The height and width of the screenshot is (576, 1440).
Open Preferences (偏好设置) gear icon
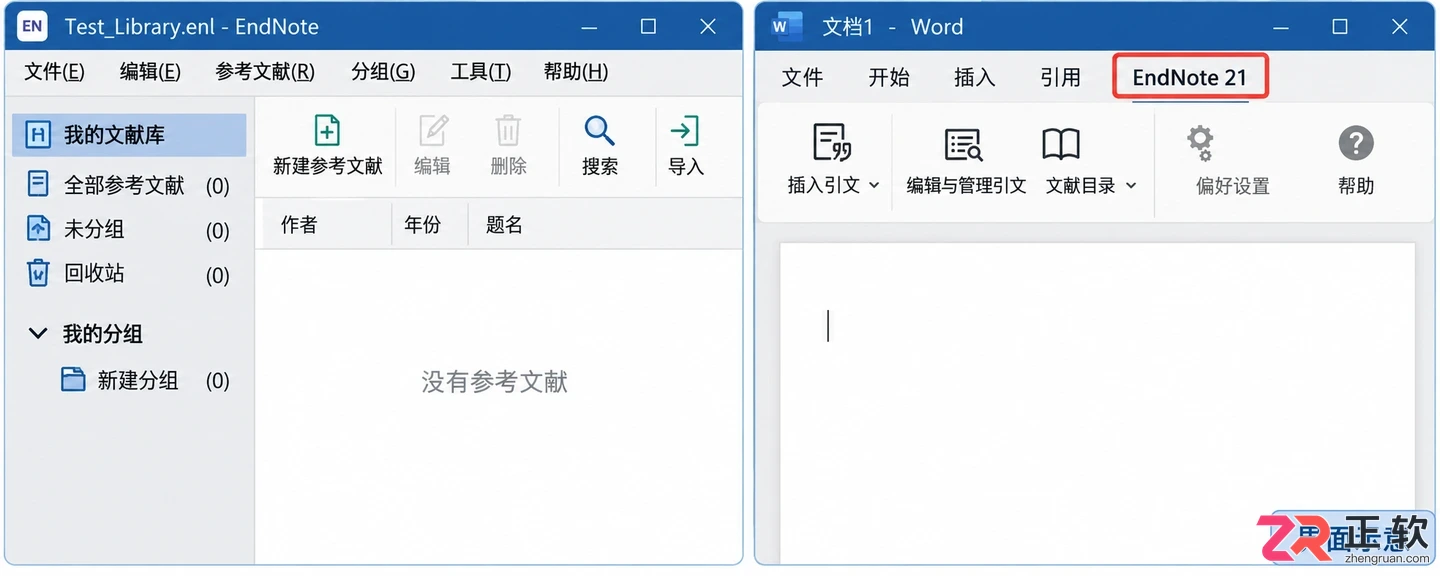(1201, 144)
